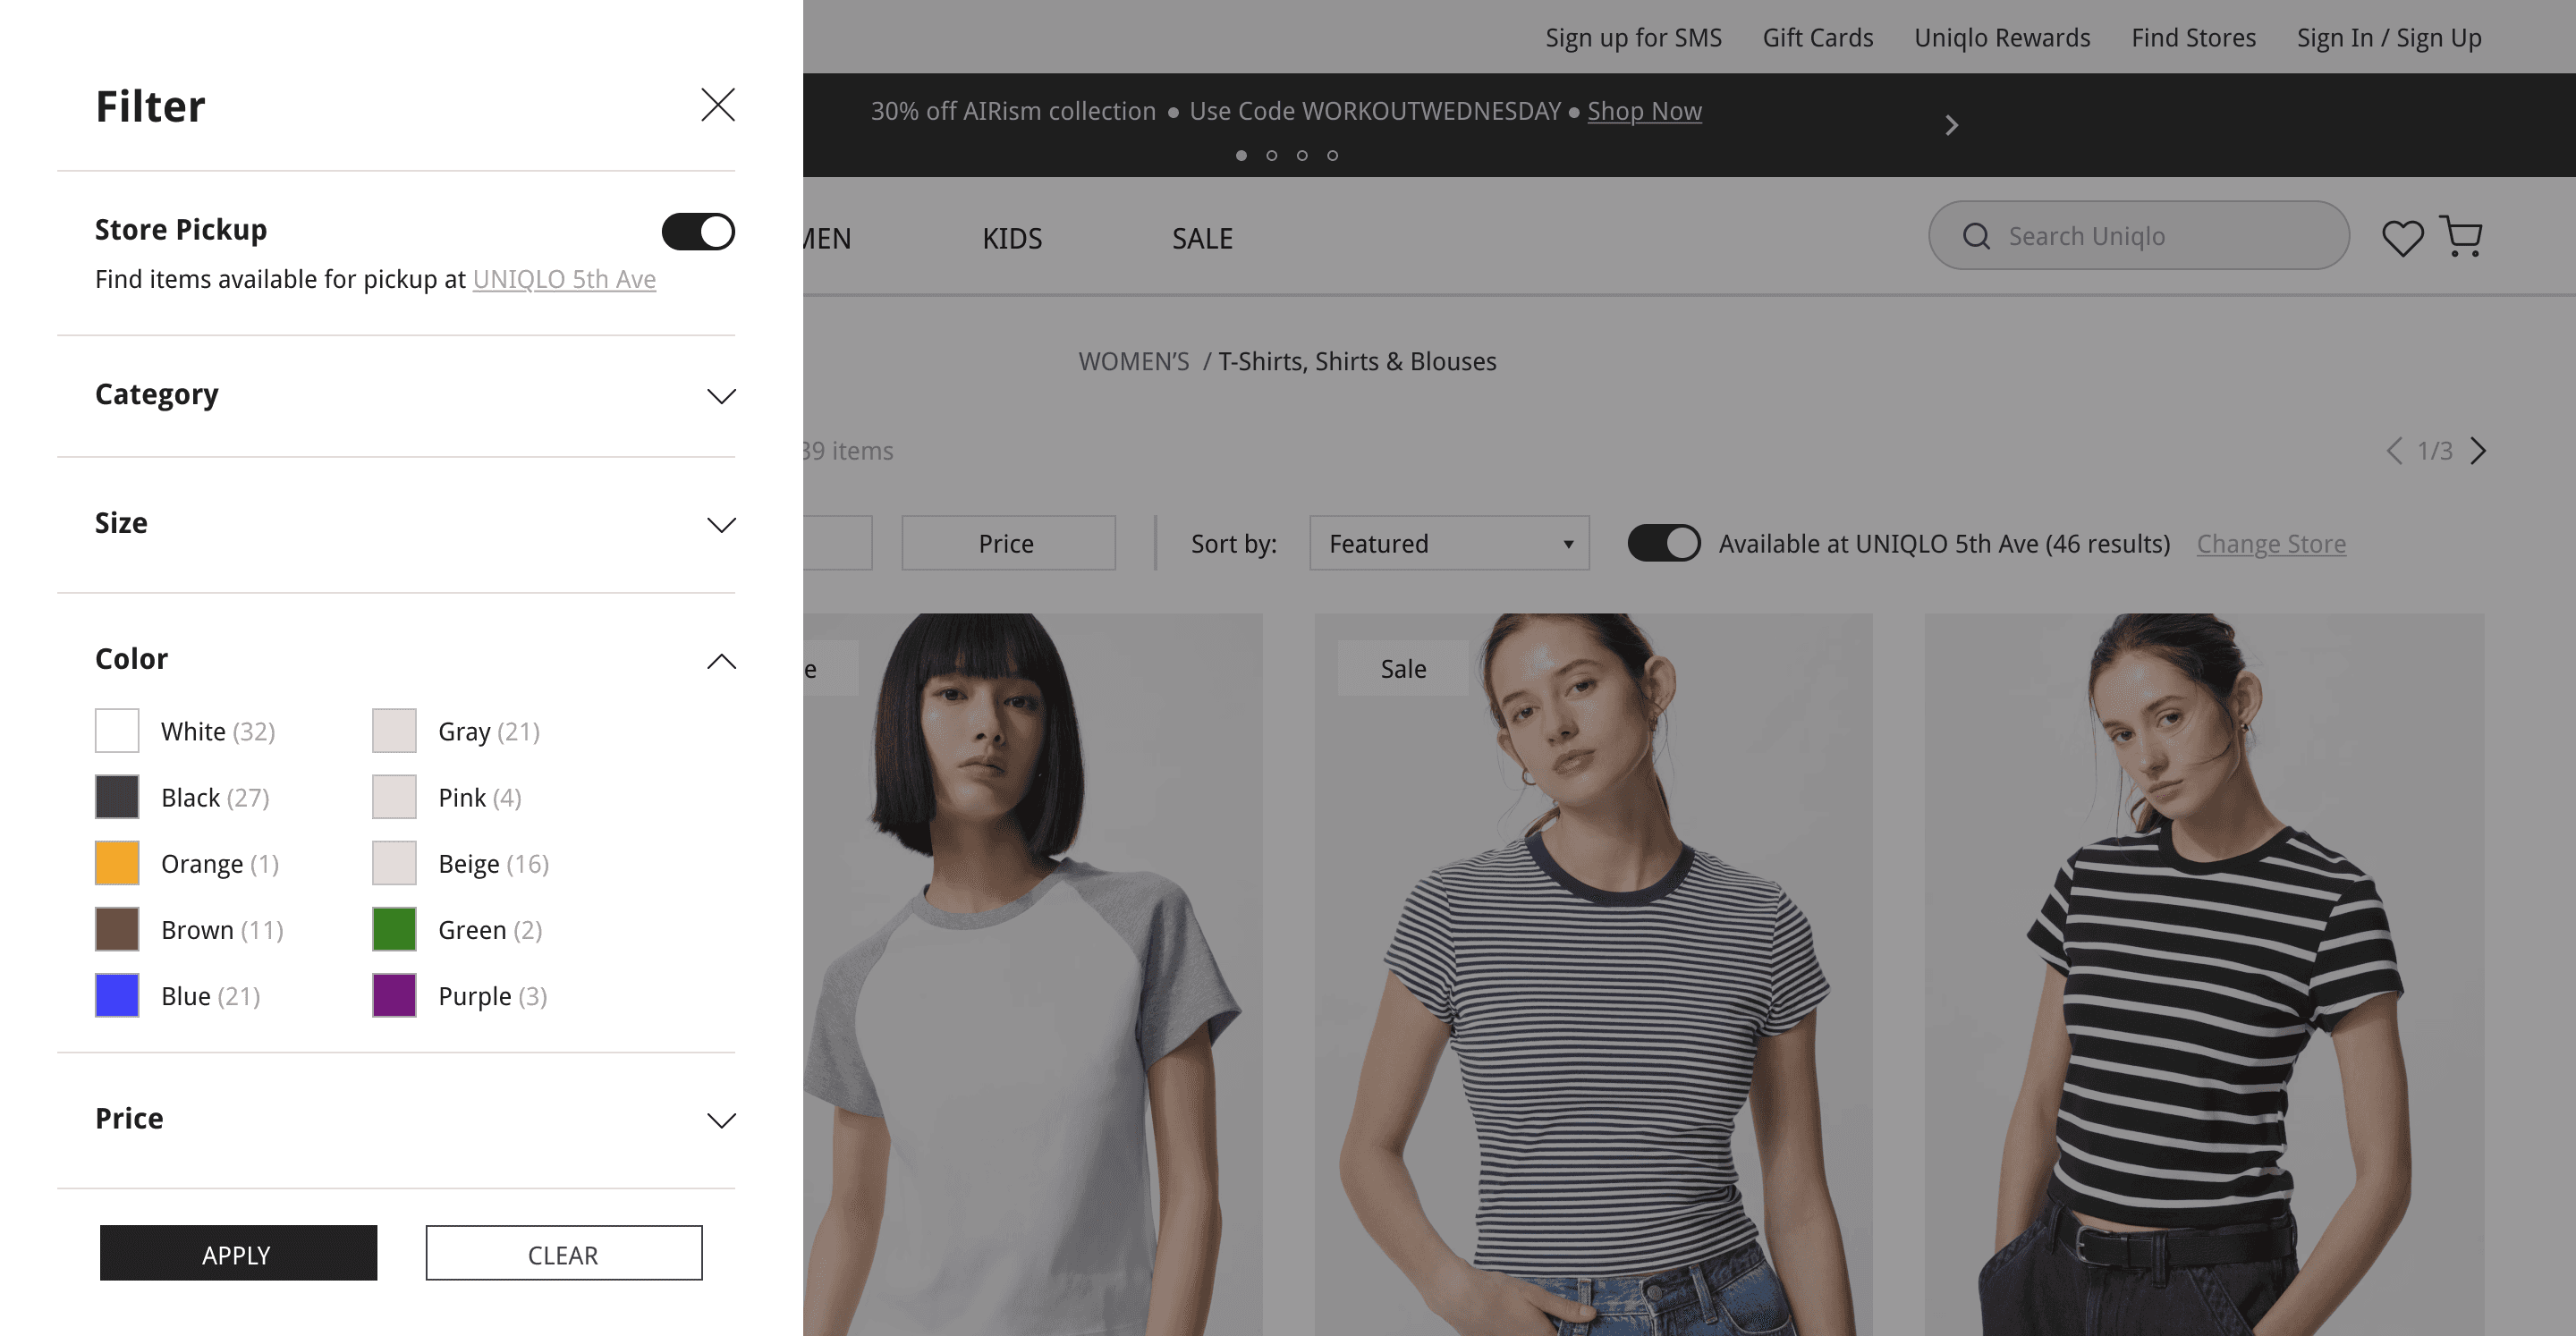This screenshot has height=1336, width=2576.
Task: Open the shopping cart icon
Action: coord(2461,237)
